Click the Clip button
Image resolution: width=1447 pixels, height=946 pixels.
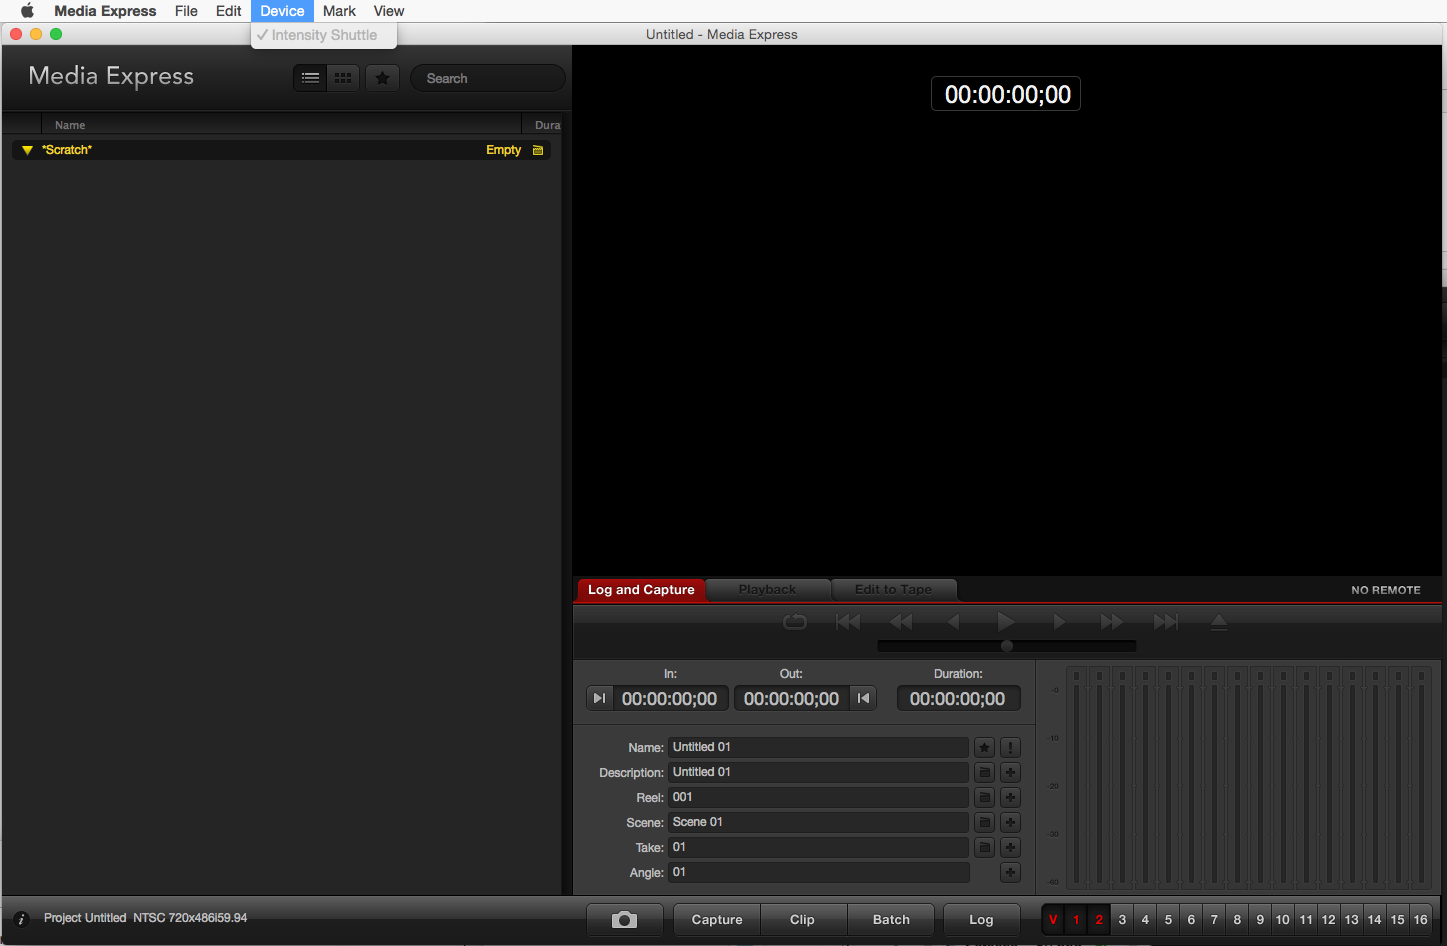tap(802, 920)
